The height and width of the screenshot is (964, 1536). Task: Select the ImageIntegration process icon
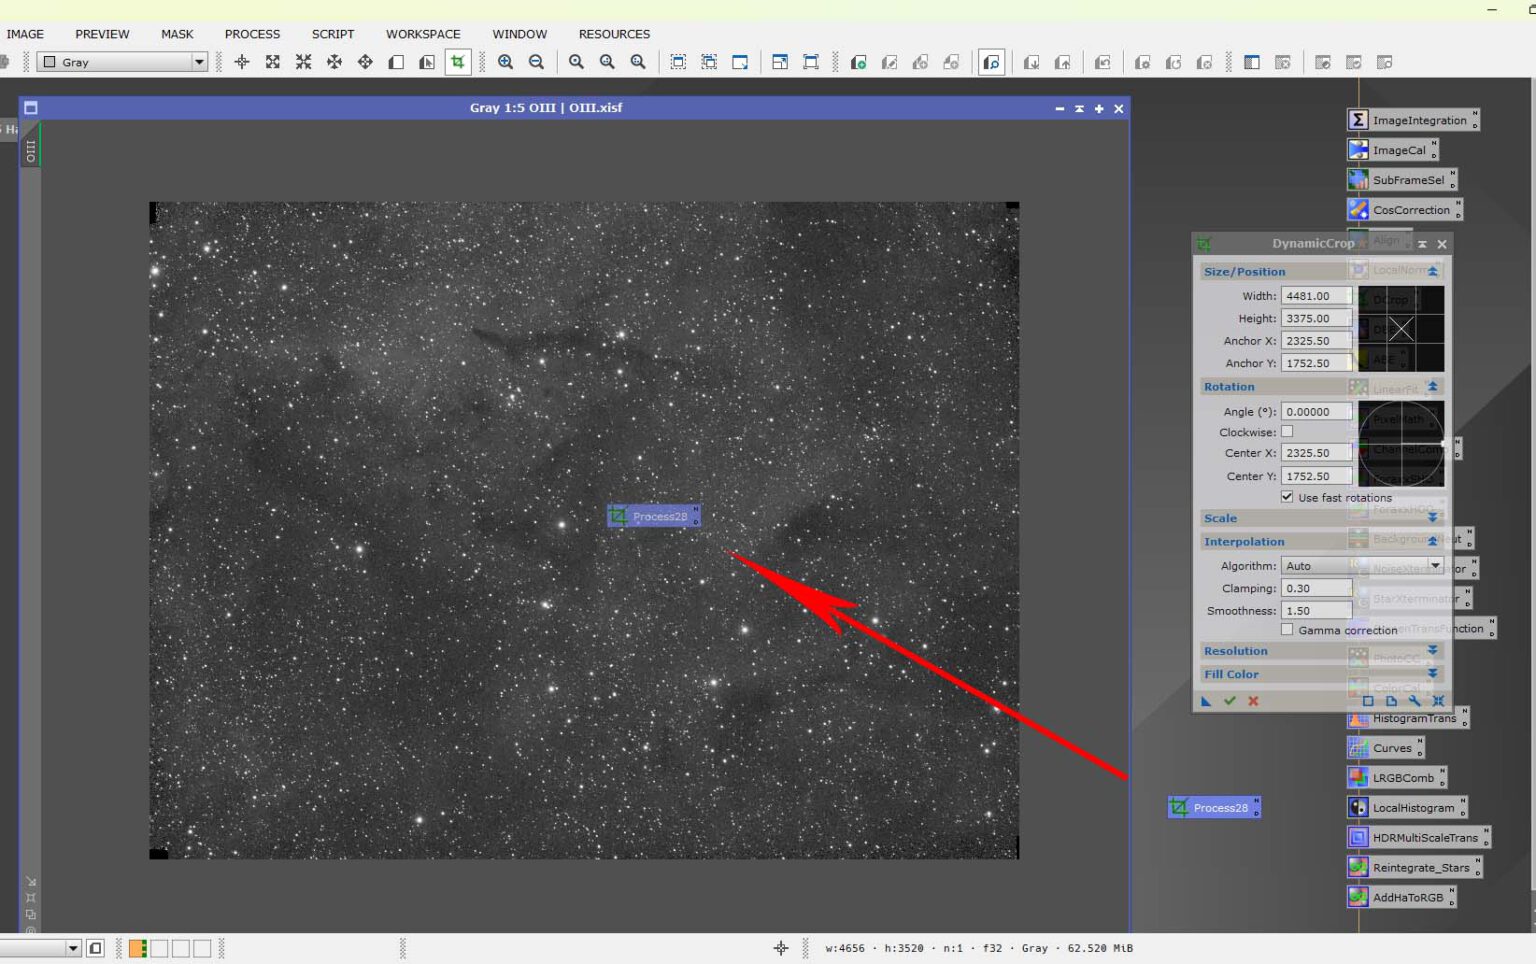coord(1412,119)
